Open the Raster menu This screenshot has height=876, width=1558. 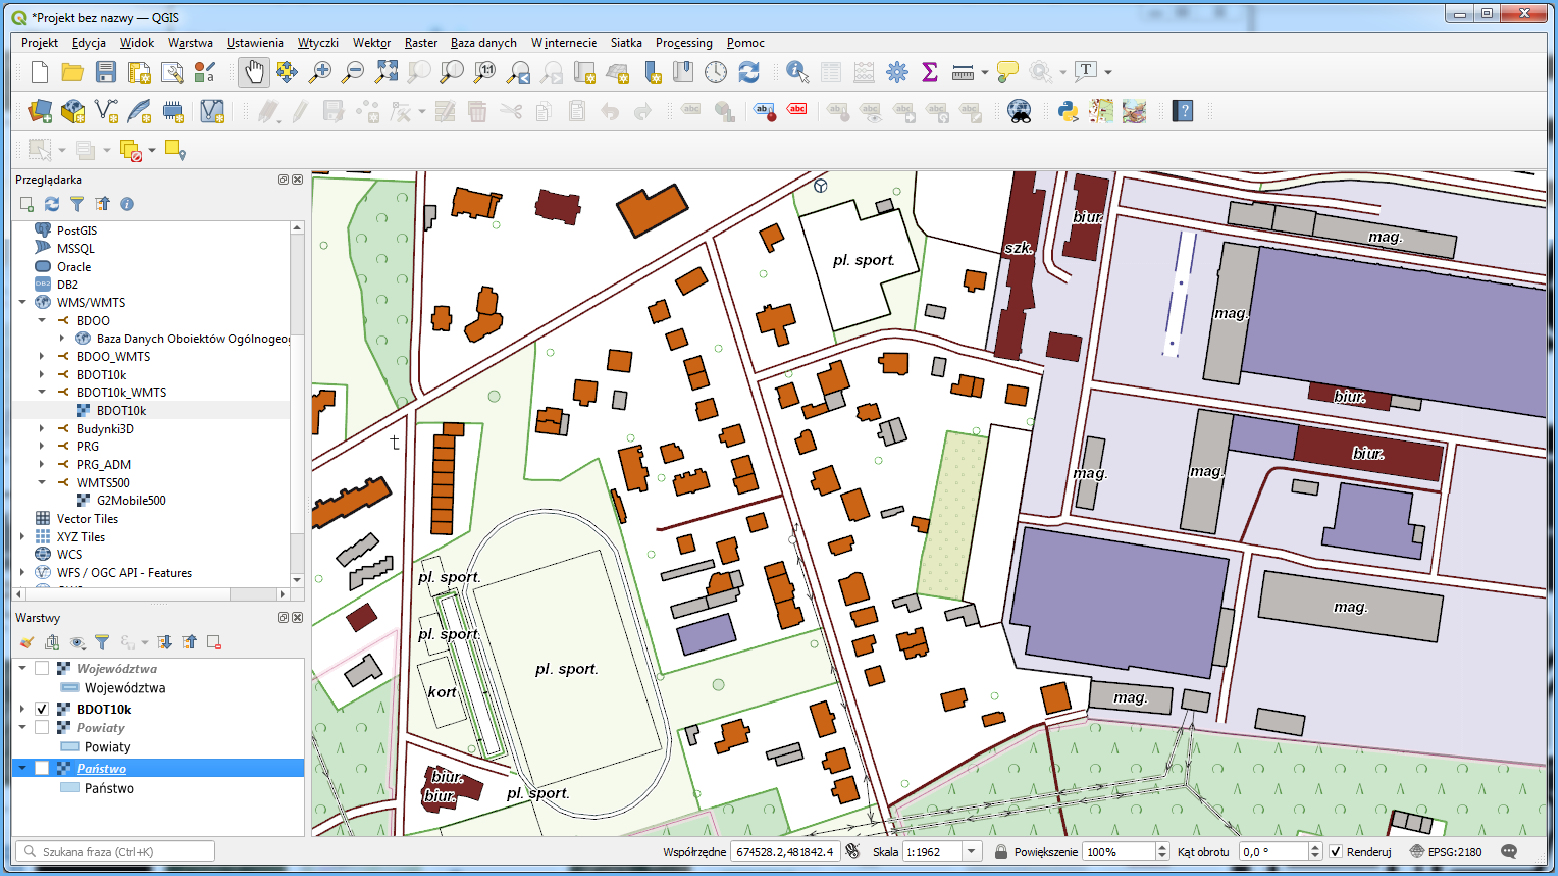pyautogui.click(x=421, y=43)
